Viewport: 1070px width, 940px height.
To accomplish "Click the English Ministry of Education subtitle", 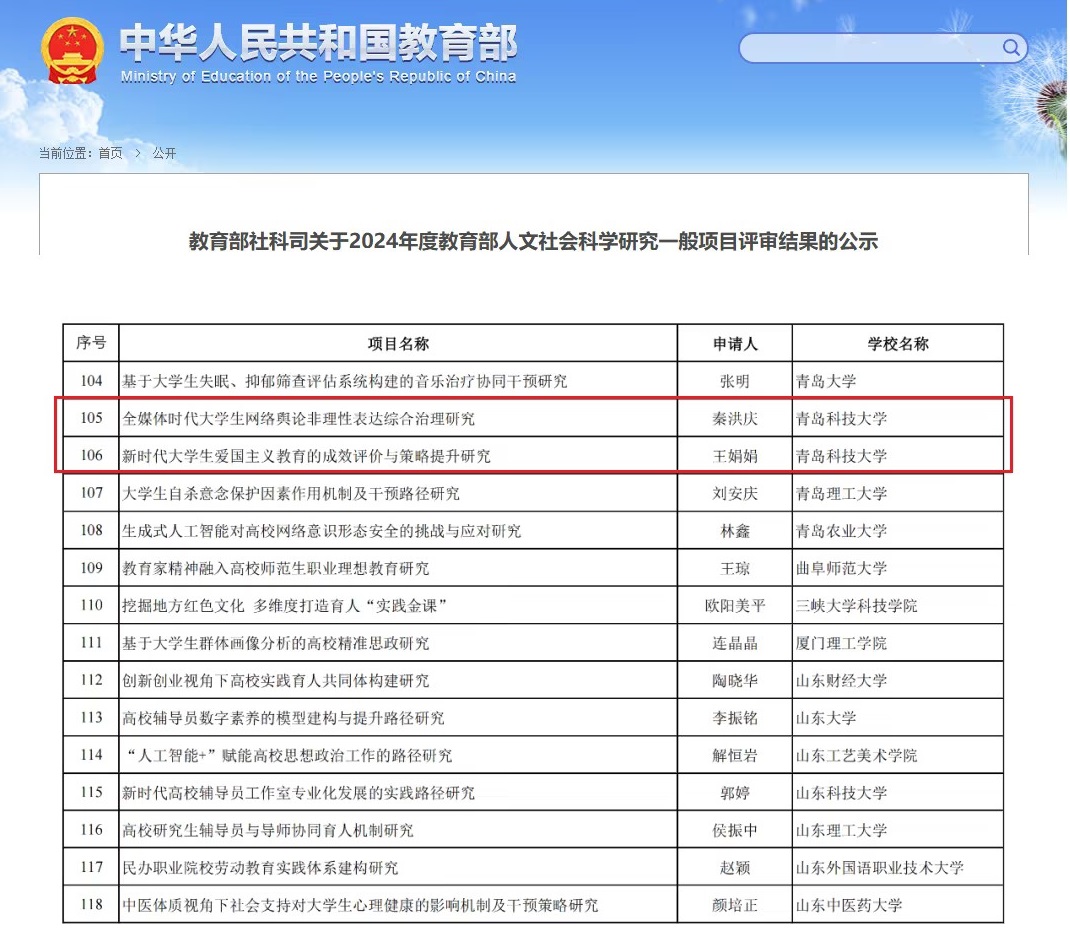I will coord(318,77).
